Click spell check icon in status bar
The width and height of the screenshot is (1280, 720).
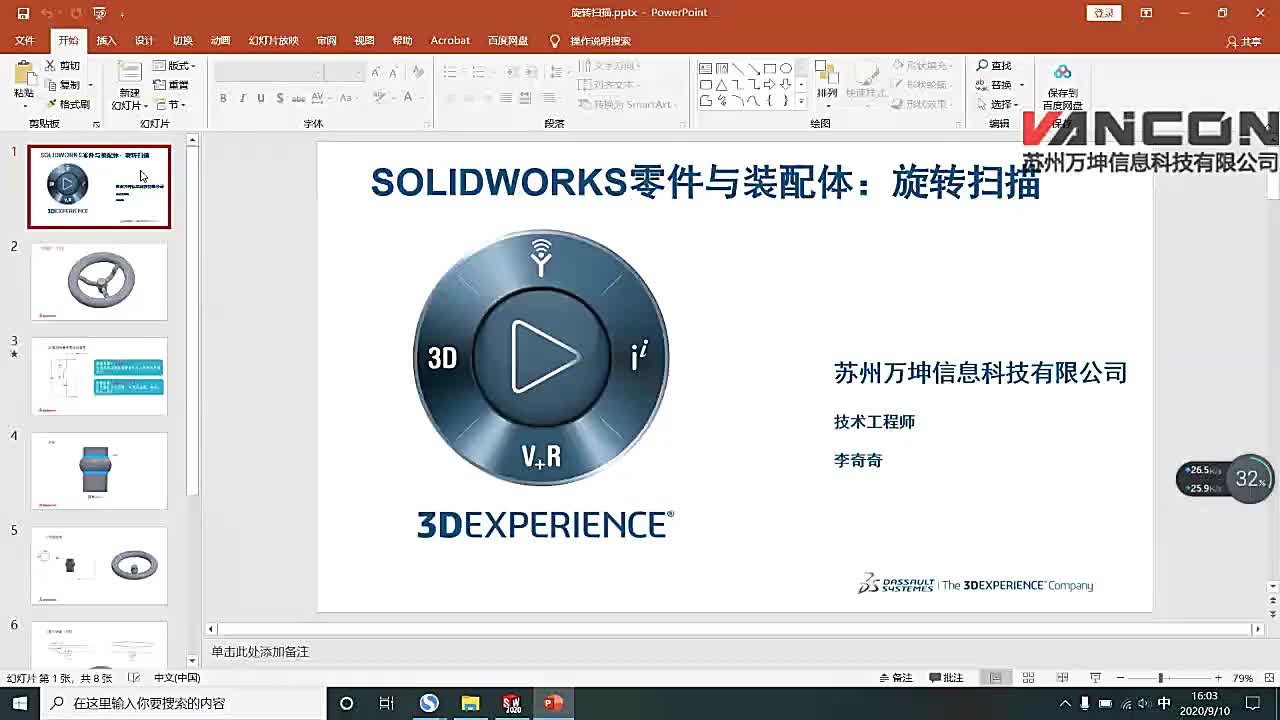coord(134,678)
